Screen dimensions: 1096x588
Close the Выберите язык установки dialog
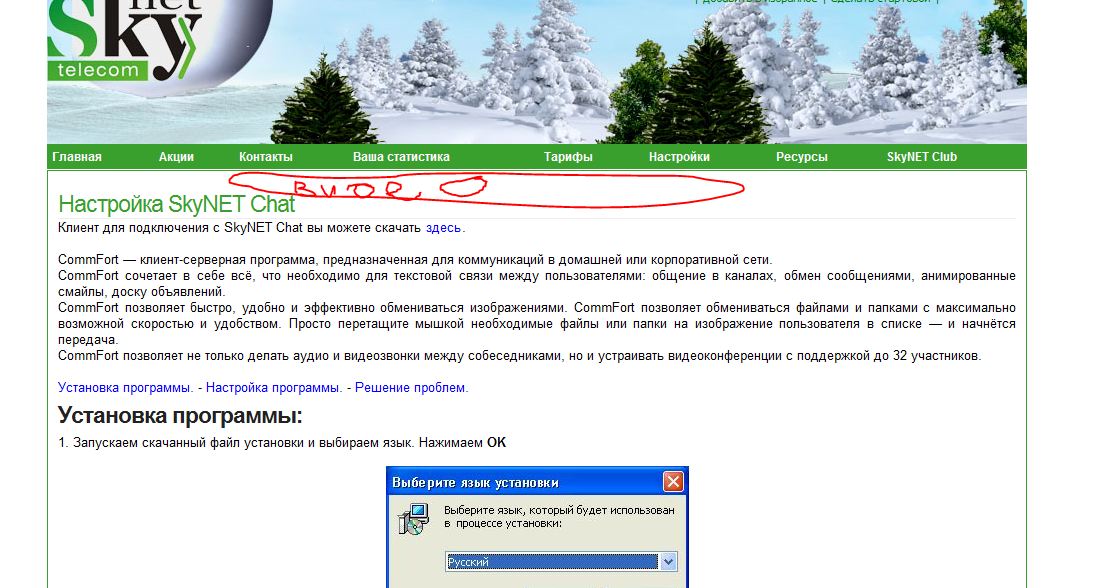point(673,482)
